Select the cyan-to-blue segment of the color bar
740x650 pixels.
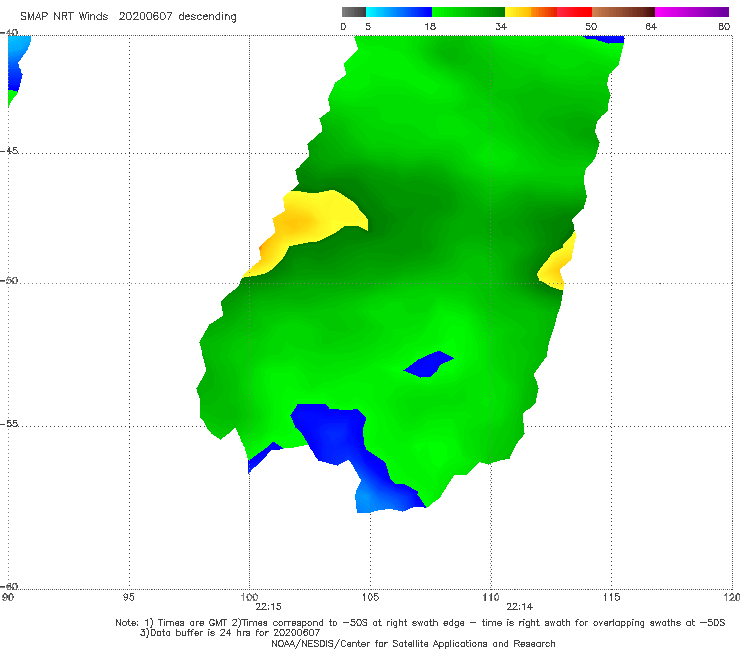(399, 12)
